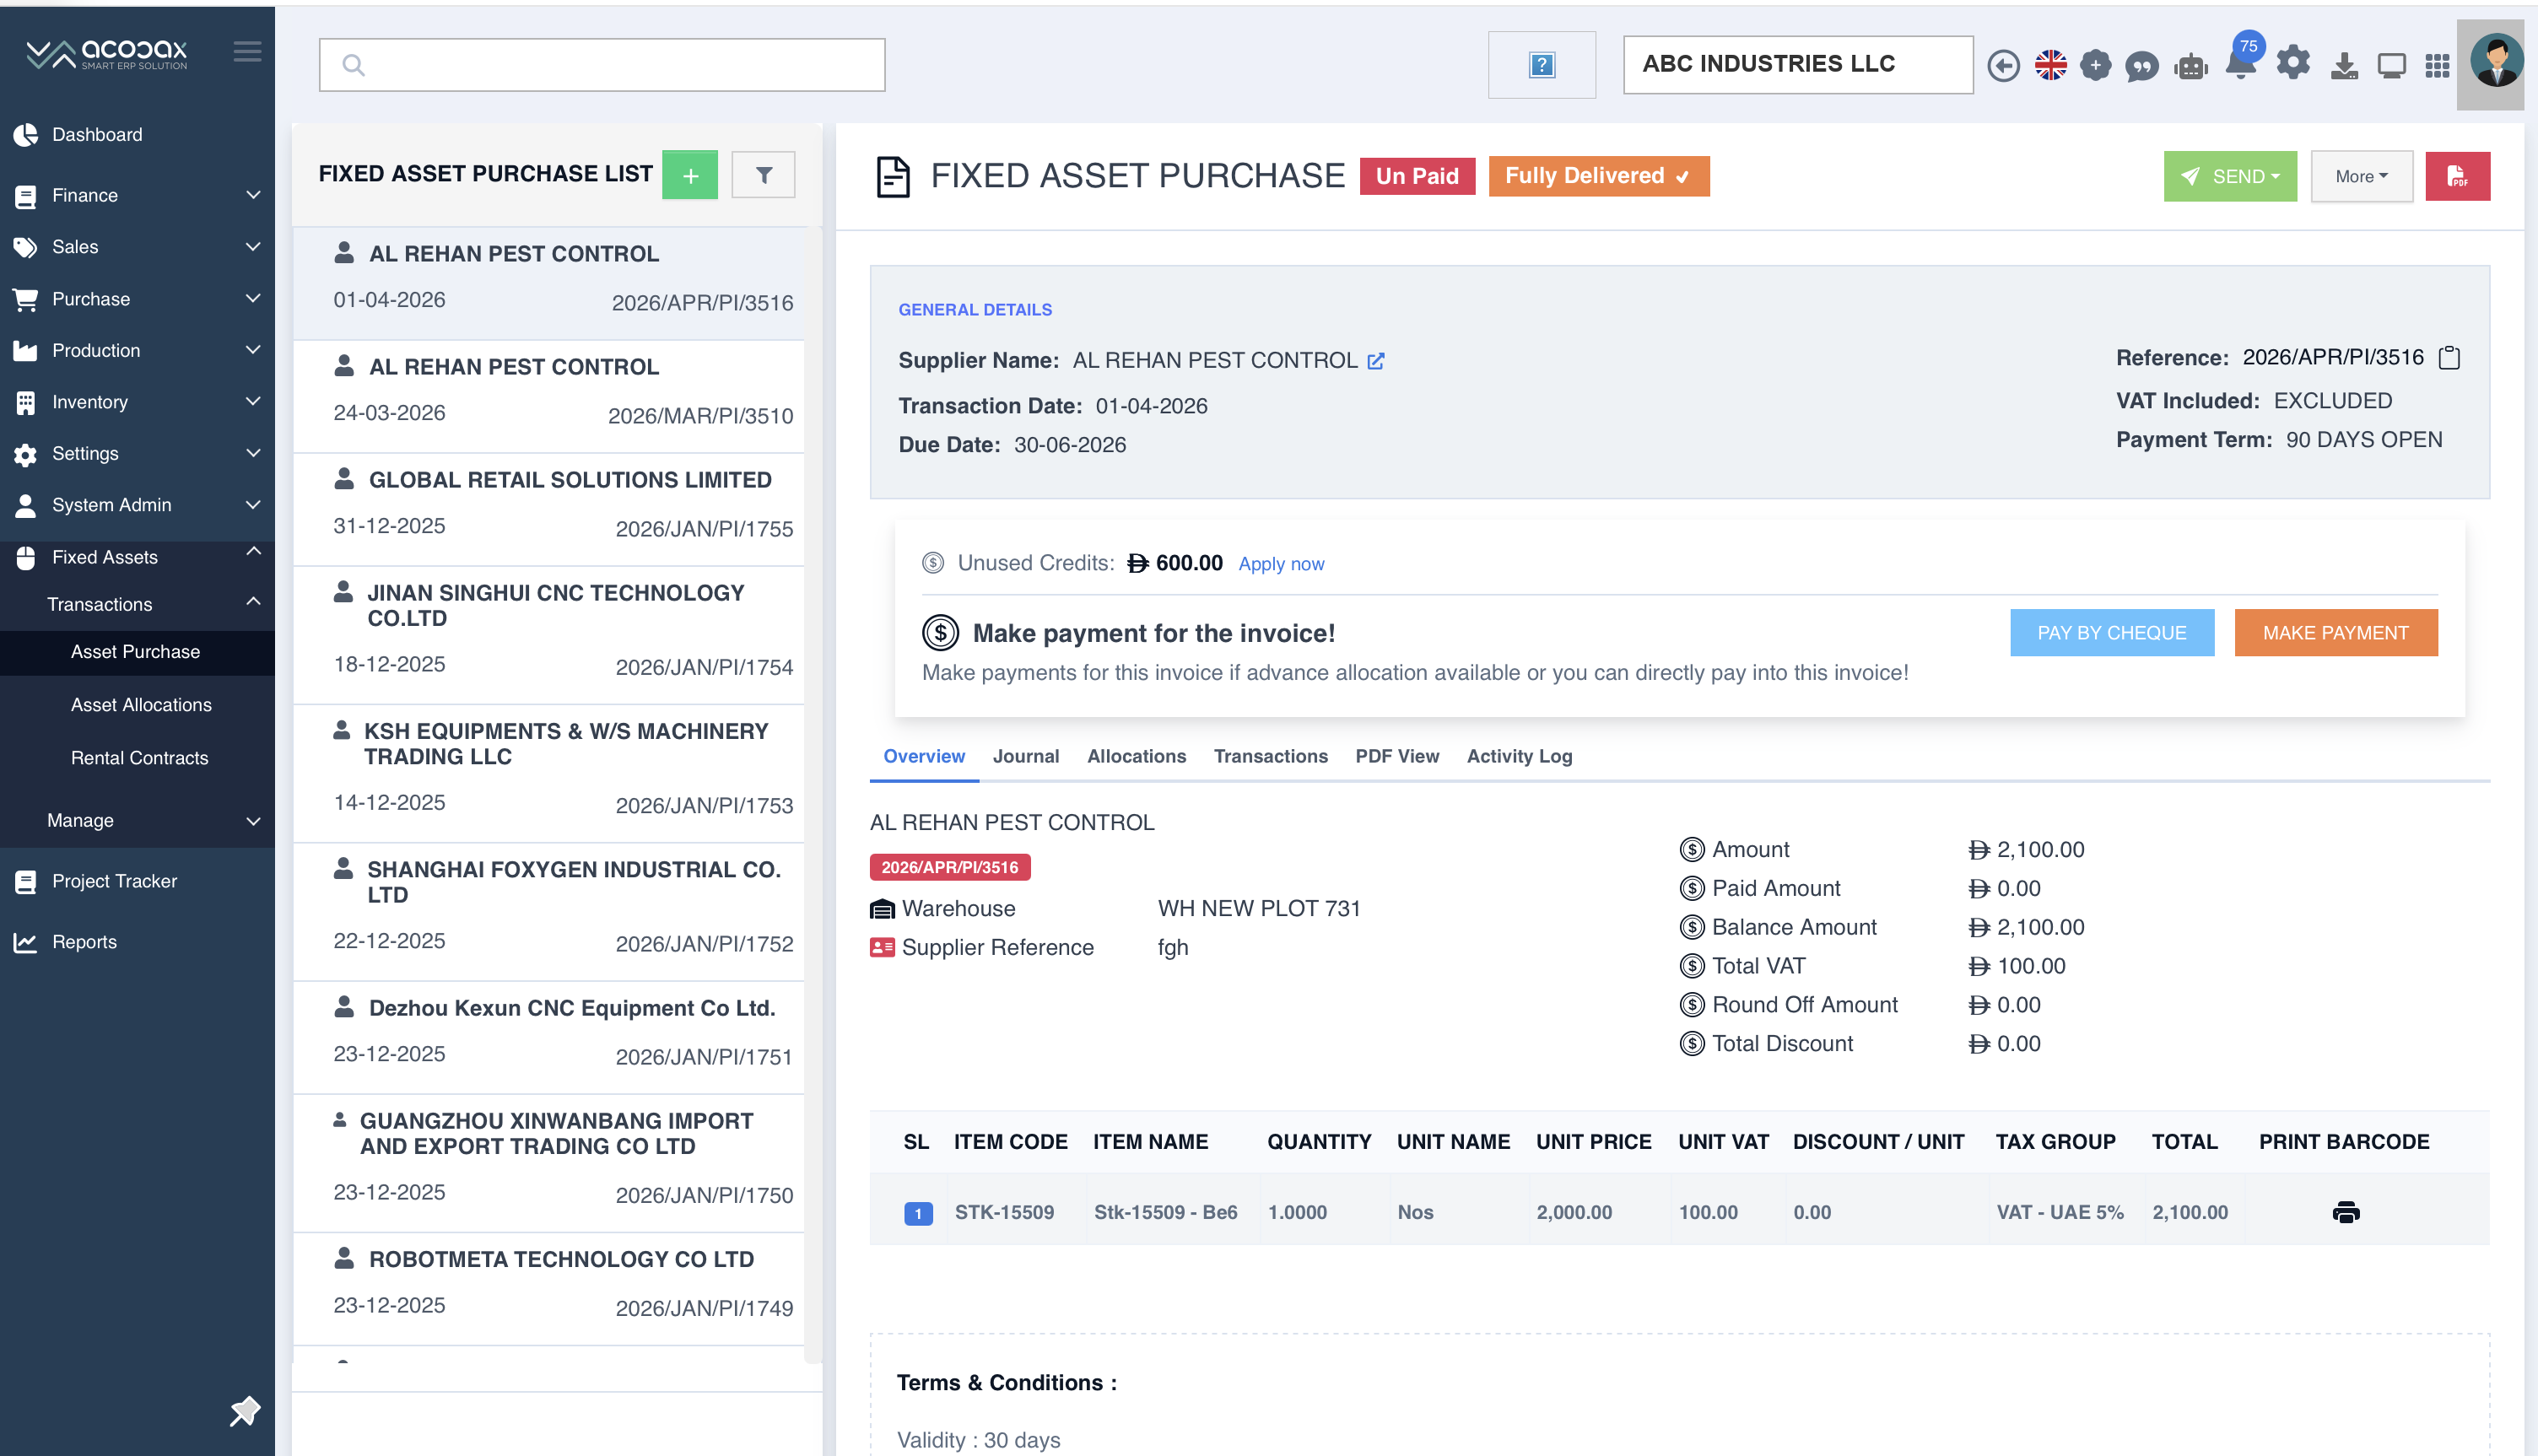
Task: Click the Acodax logo
Action: click(x=107, y=54)
